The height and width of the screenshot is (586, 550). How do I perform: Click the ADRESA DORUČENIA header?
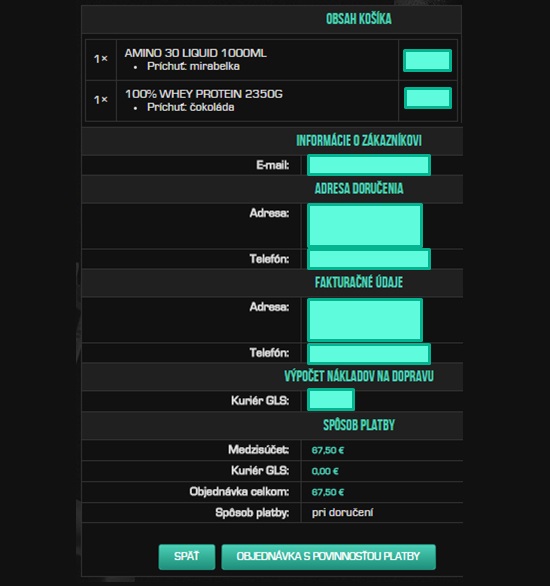tap(359, 188)
